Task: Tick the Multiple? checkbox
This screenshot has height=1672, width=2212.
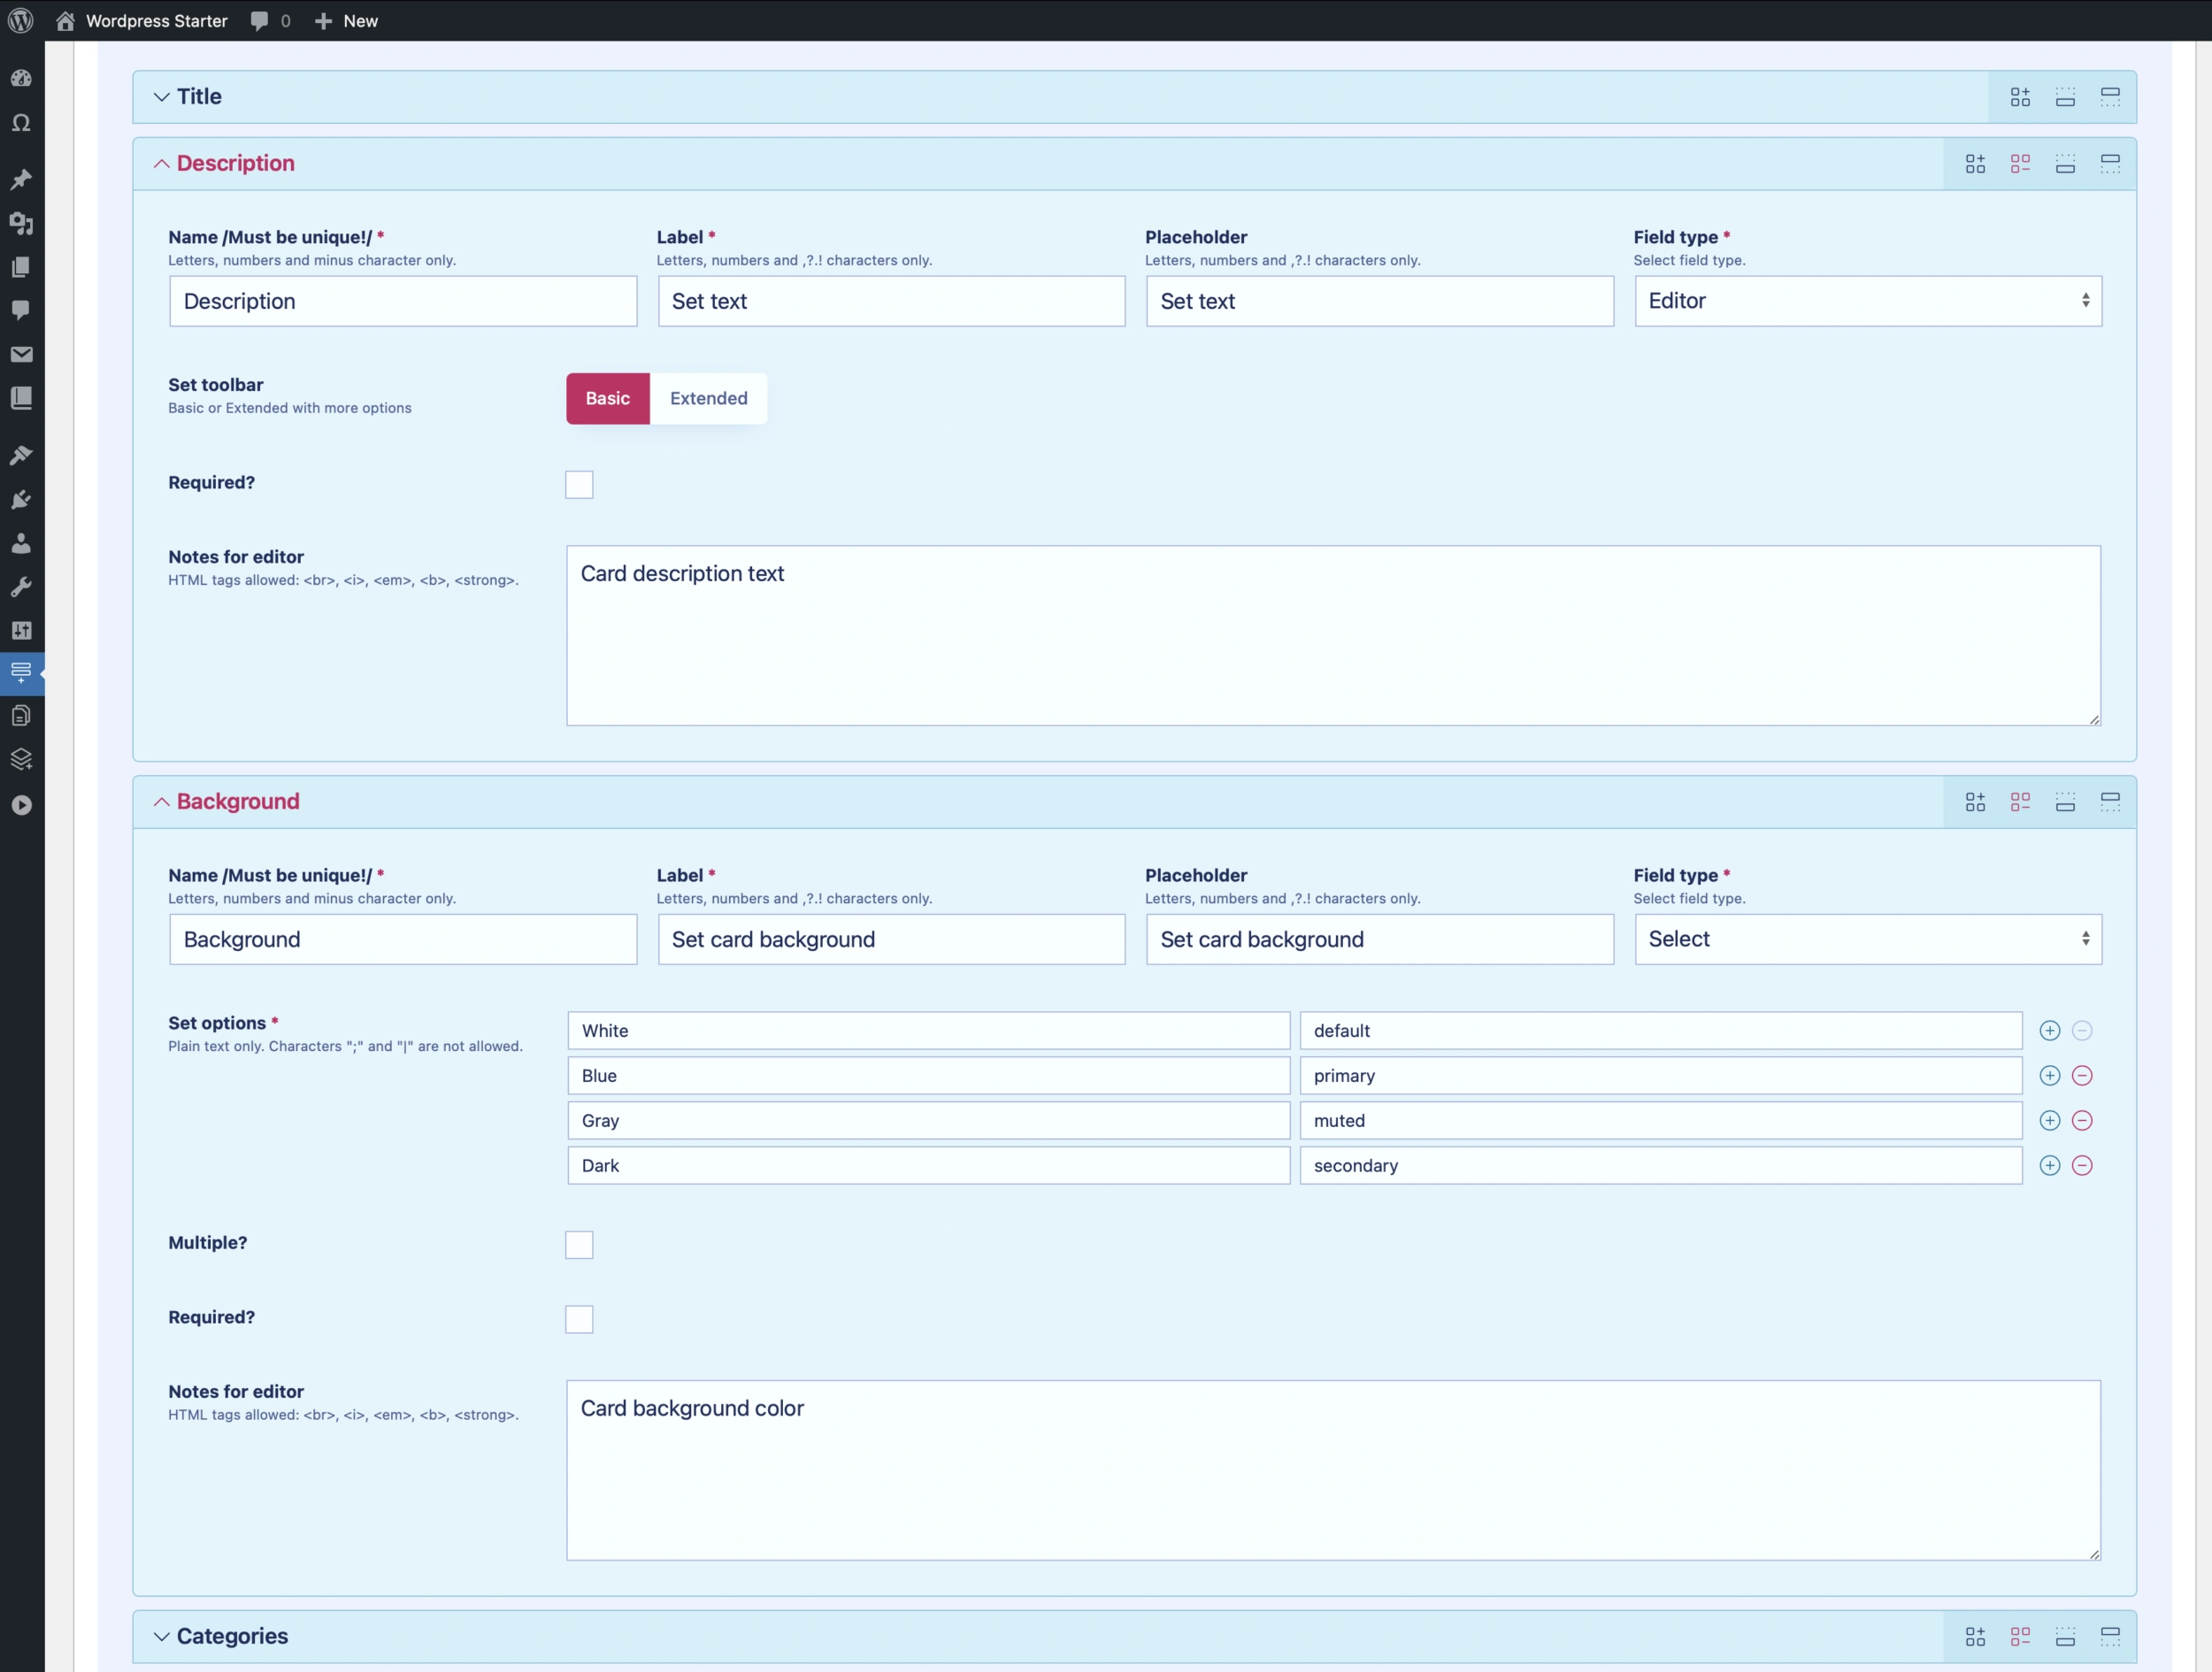Action: [579, 1244]
